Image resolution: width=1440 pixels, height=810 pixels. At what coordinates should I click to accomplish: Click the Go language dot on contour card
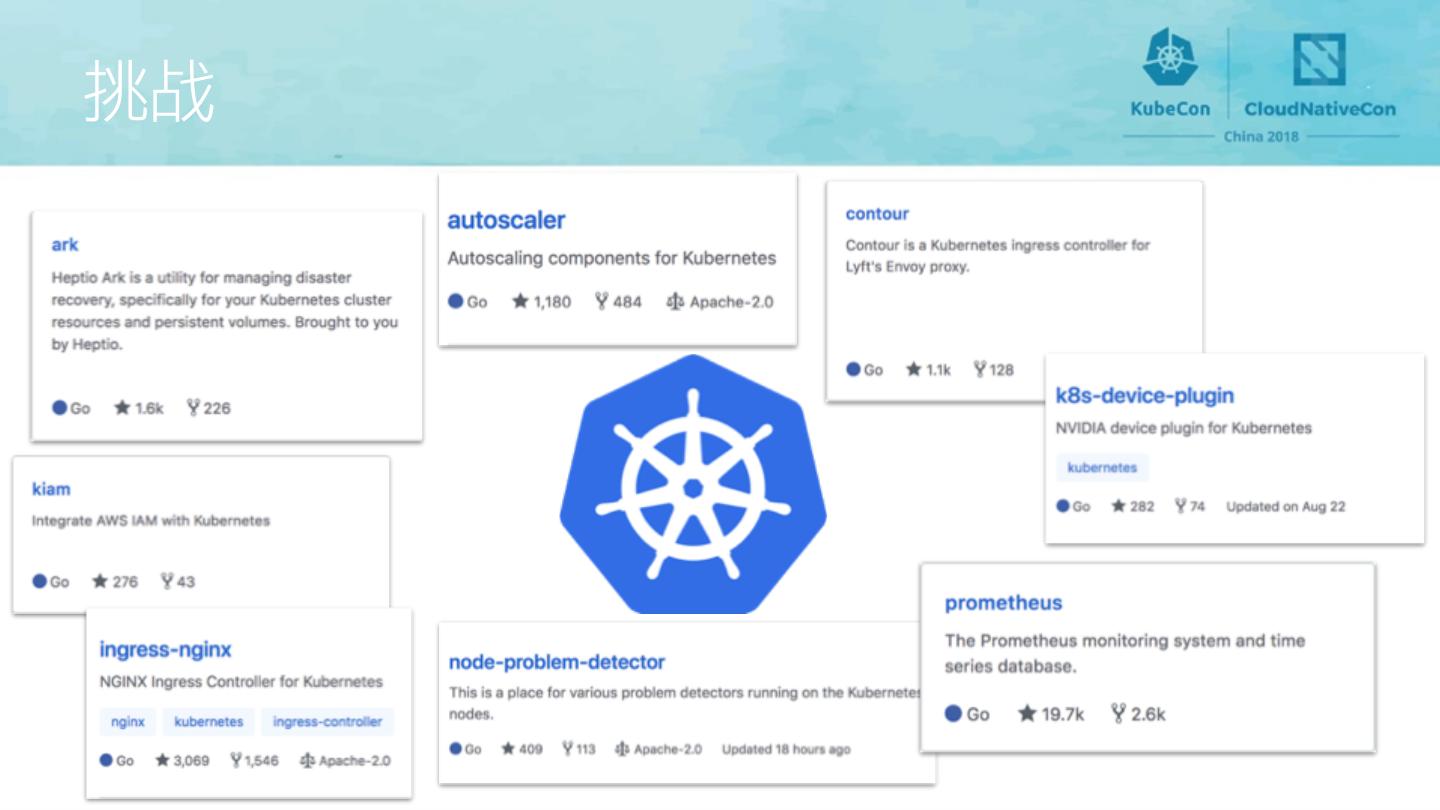(853, 370)
